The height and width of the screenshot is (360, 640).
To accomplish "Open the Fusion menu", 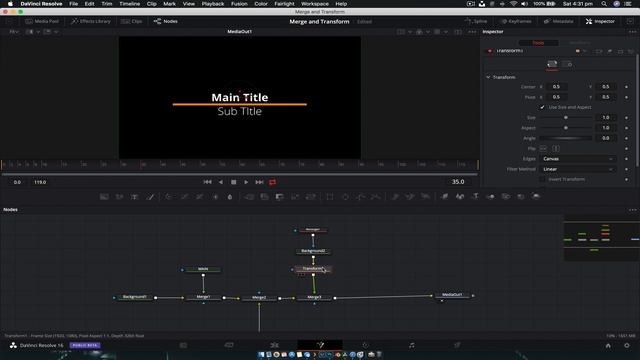I will [x=239, y=4].
